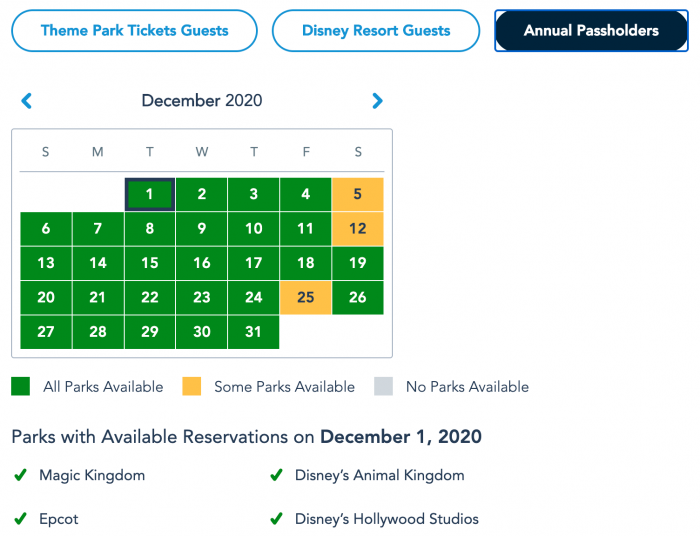
Task: Select the Annual Passholders tab
Action: [x=591, y=31]
